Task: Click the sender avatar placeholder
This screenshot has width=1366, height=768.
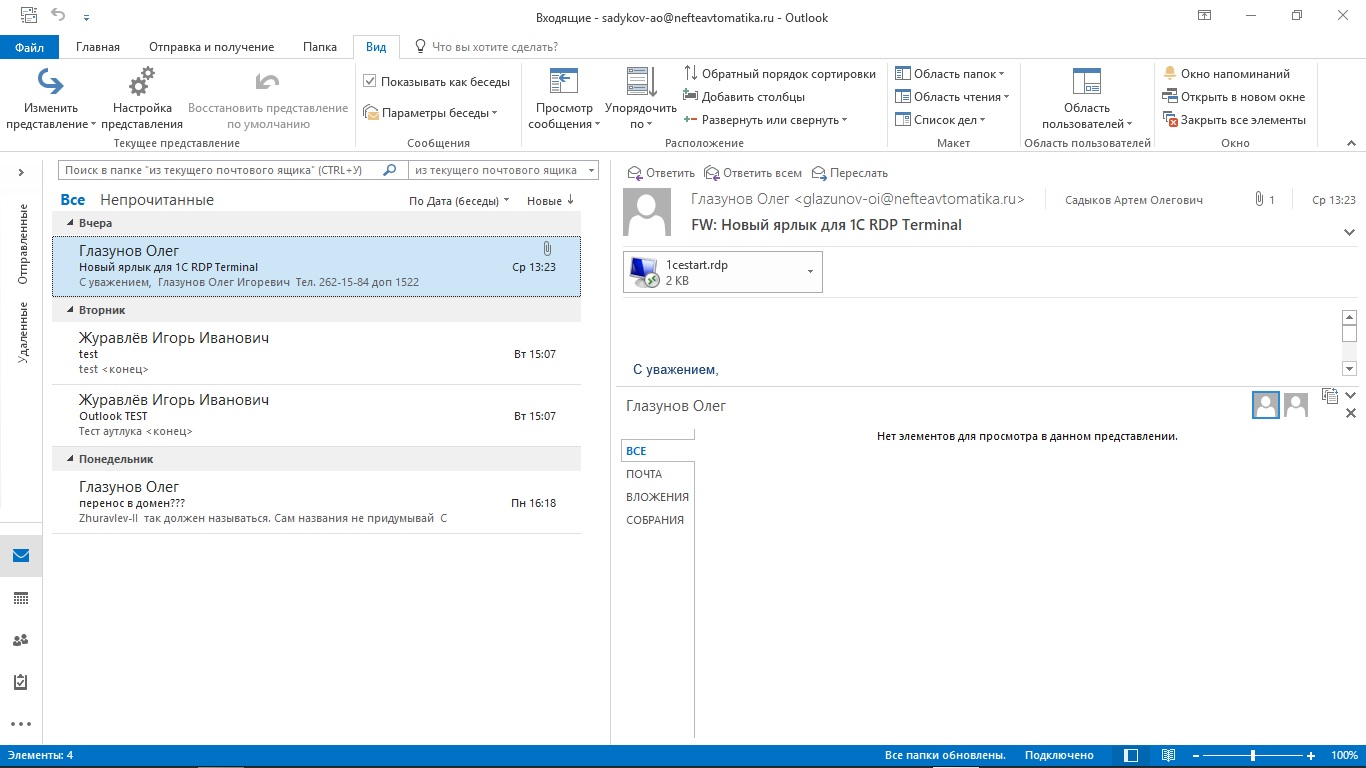Action: [x=646, y=211]
